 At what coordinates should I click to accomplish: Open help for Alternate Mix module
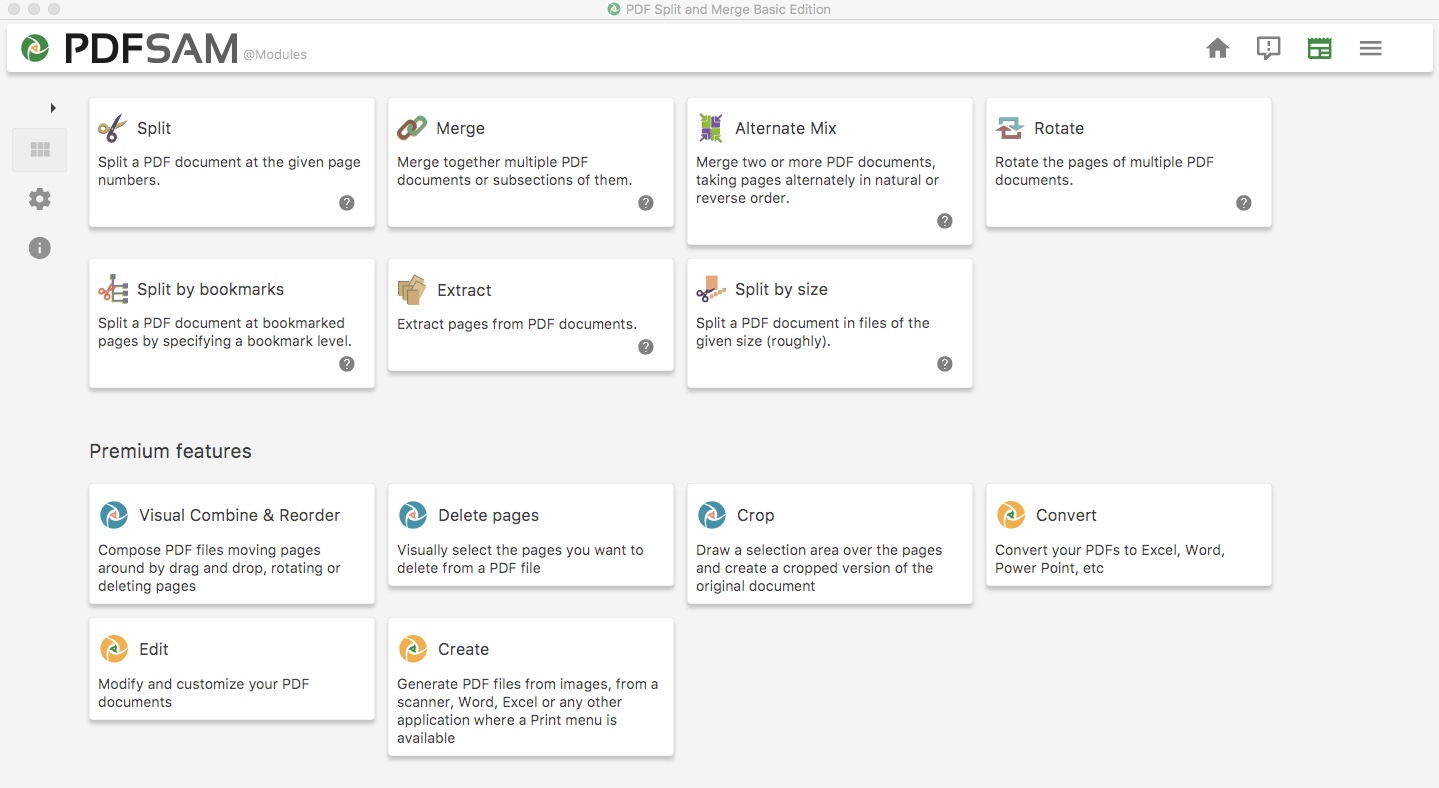(945, 221)
